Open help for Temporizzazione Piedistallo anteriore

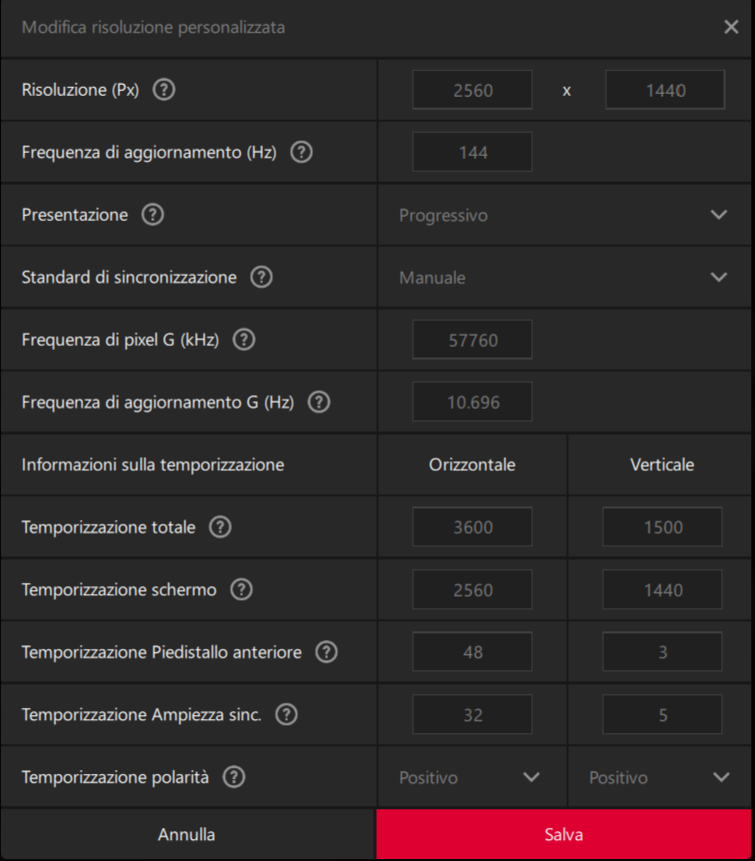tap(325, 651)
